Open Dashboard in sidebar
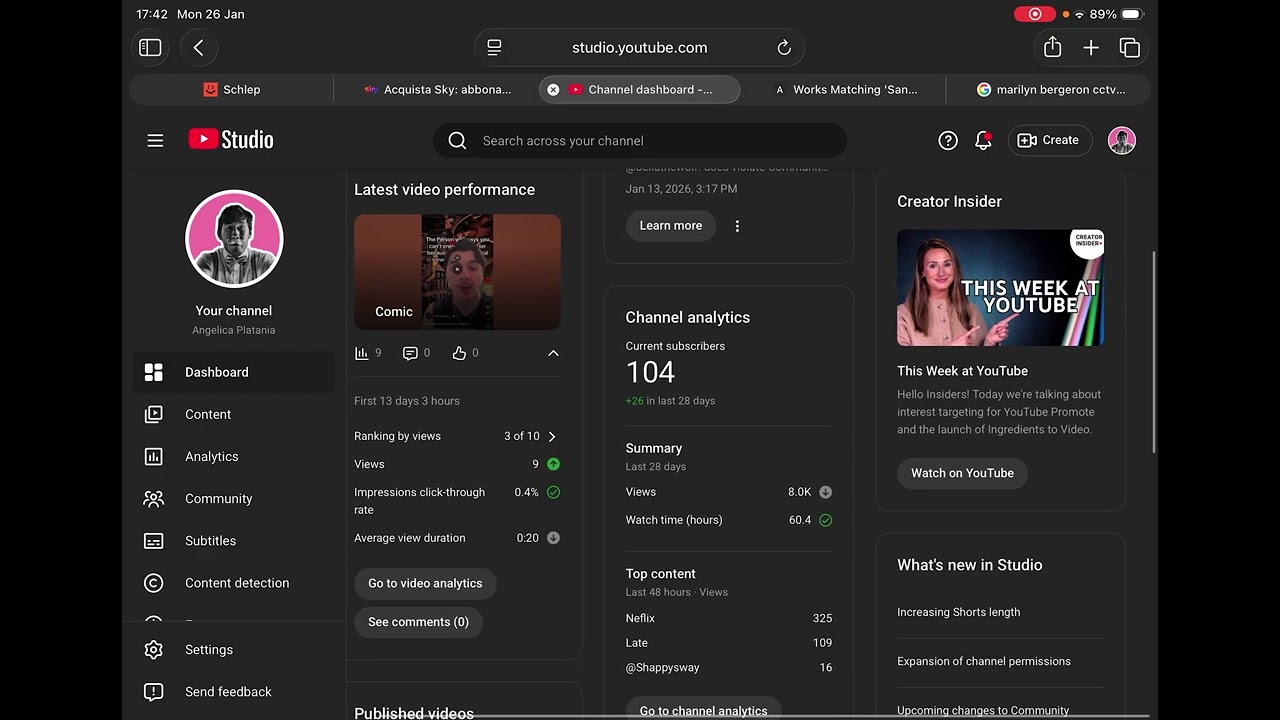 (234, 372)
